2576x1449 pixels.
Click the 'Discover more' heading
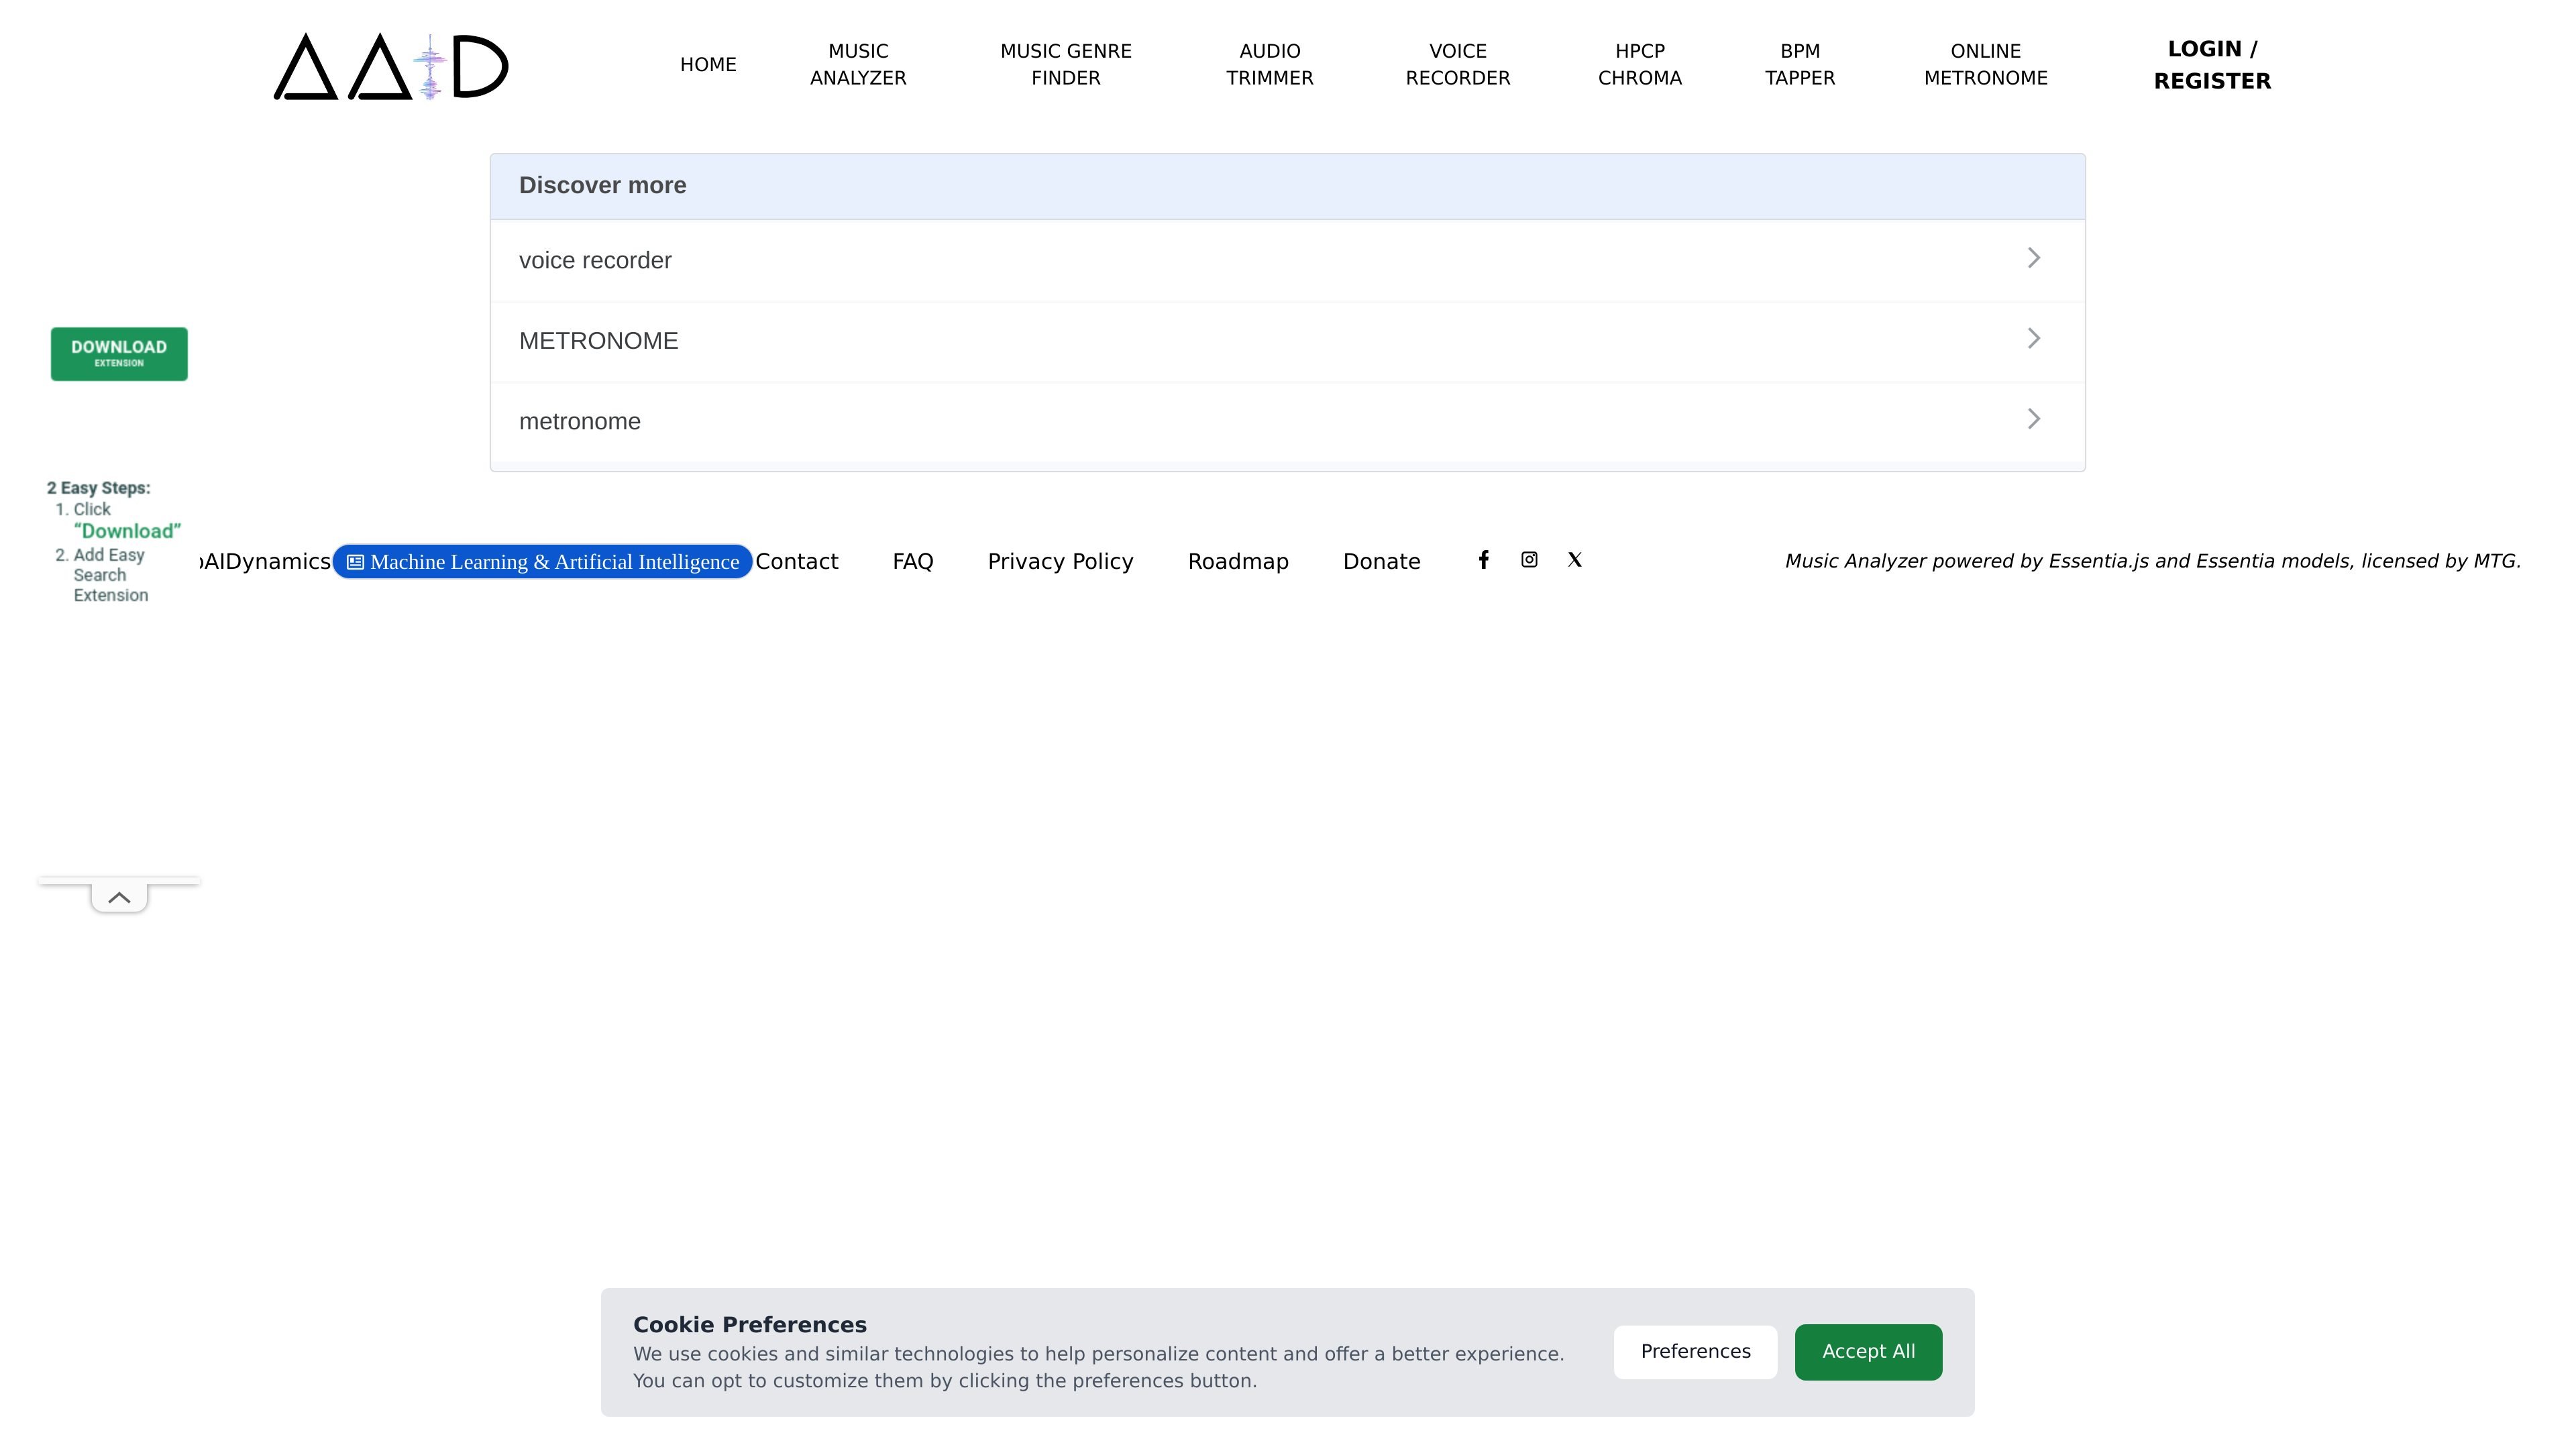click(x=602, y=185)
